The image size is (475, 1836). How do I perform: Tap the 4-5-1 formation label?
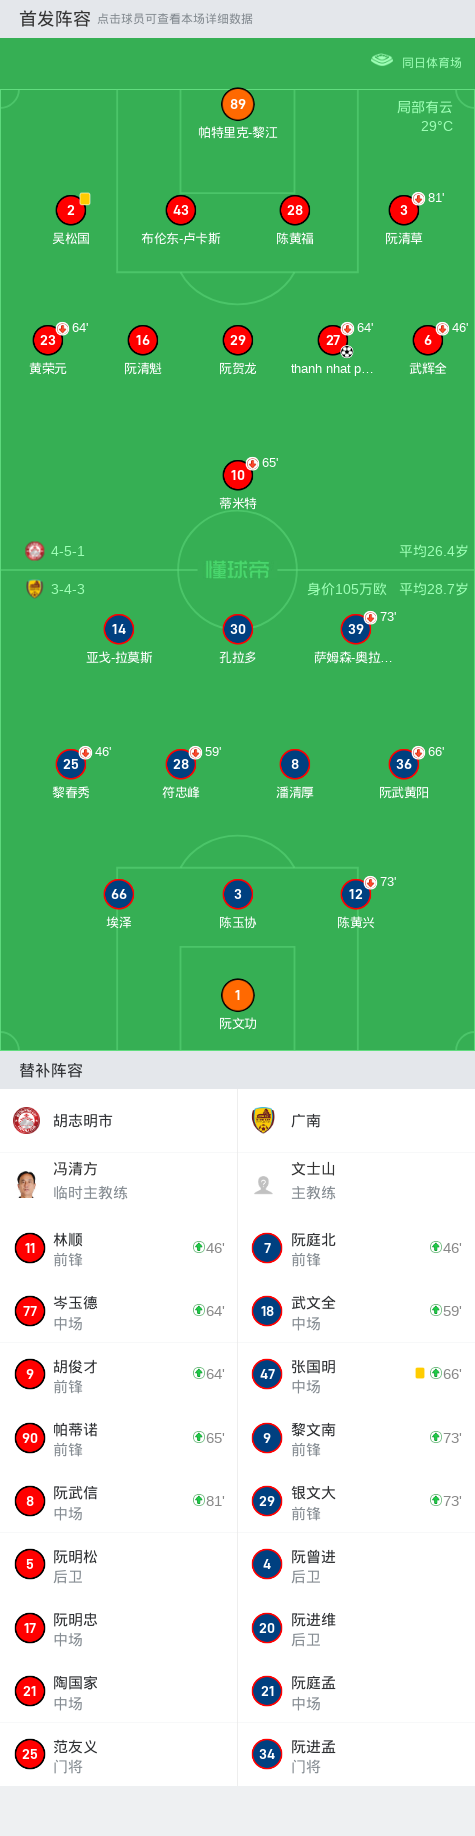click(x=68, y=551)
